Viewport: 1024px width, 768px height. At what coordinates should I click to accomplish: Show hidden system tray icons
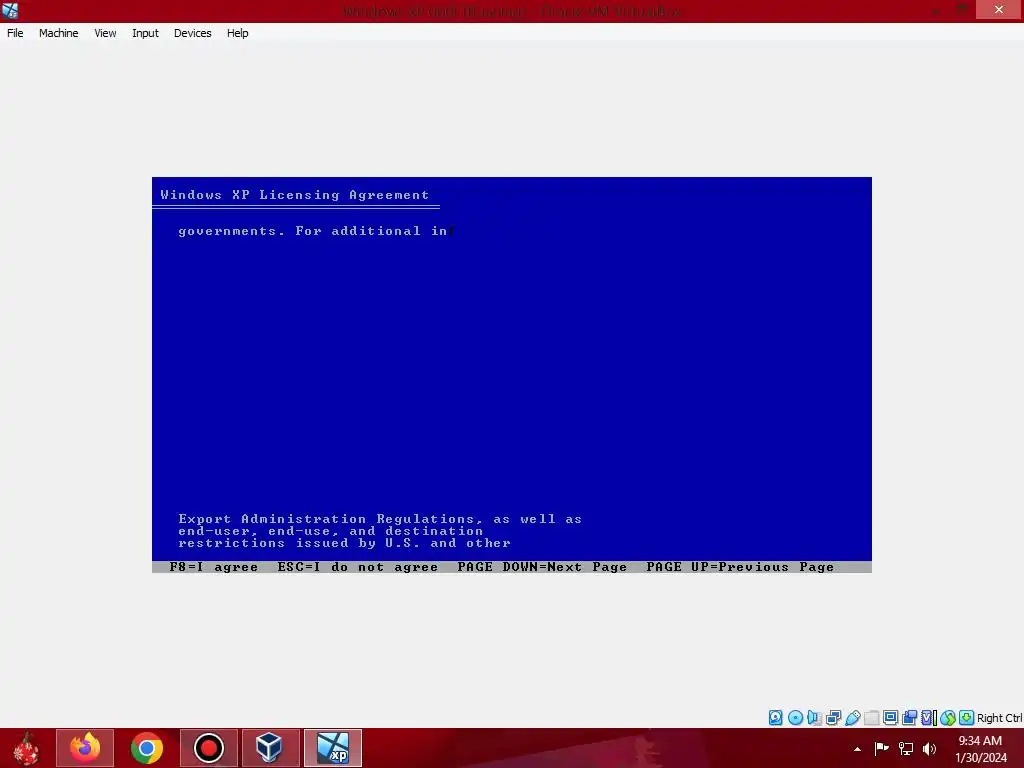[x=857, y=749]
